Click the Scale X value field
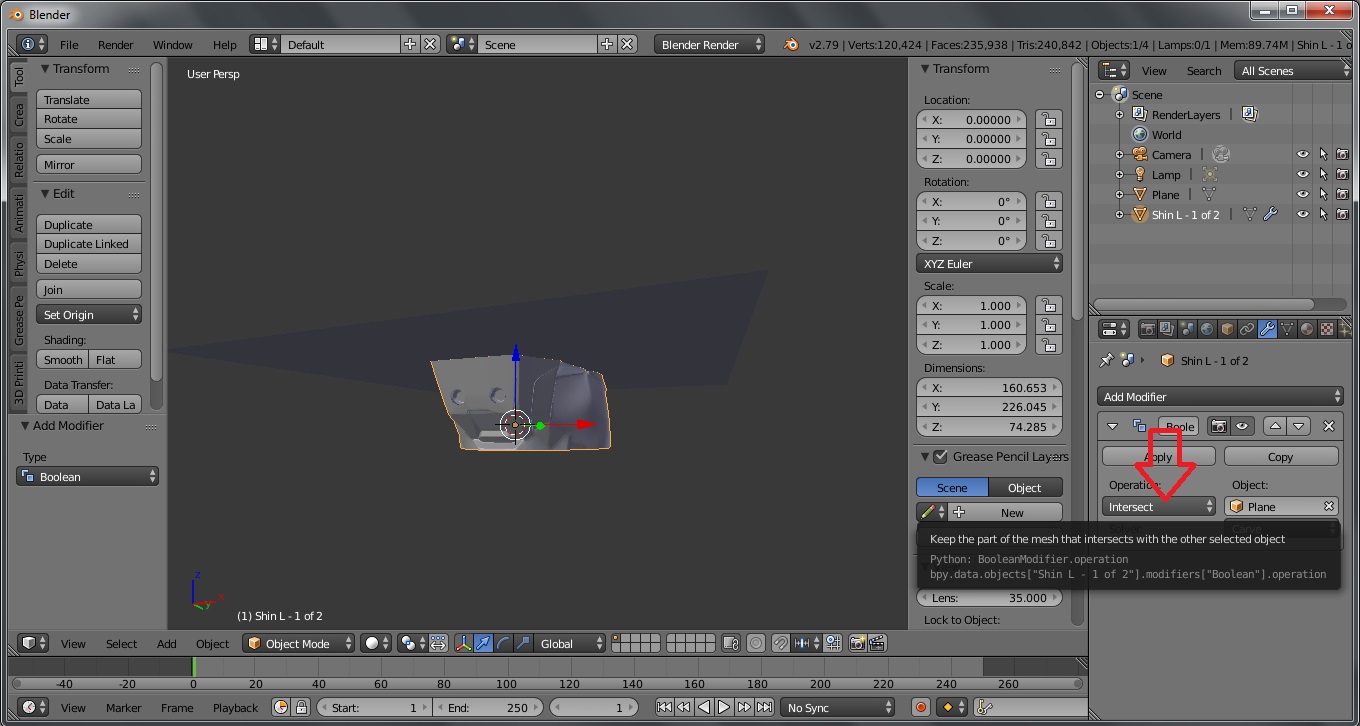This screenshot has height=726, width=1360. point(971,306)
